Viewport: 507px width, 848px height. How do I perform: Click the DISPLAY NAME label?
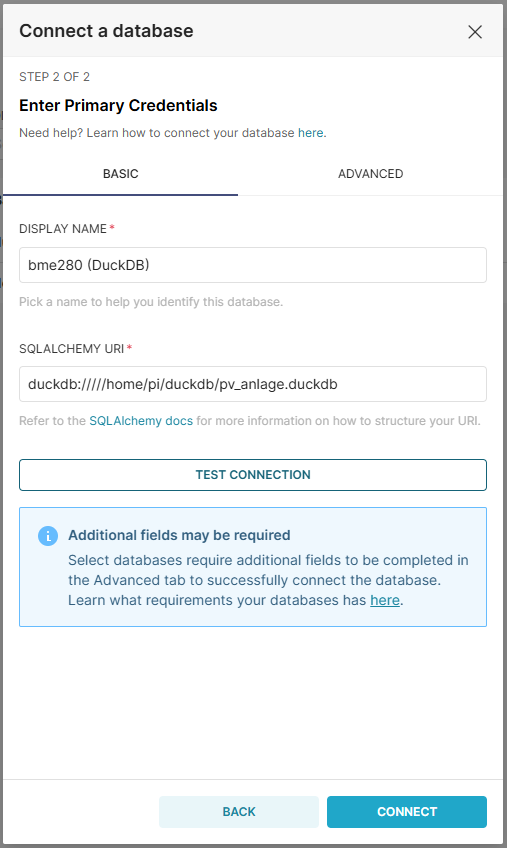point(63,229)
